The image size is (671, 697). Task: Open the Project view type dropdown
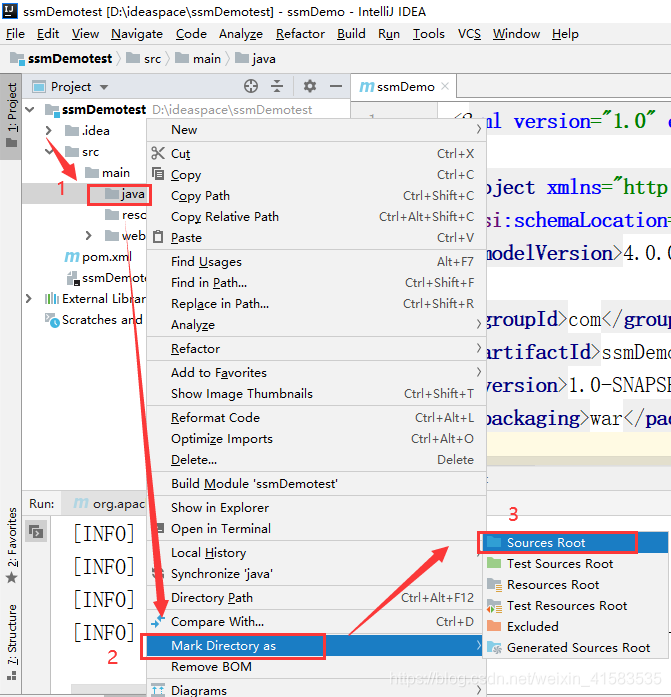coord(104,87)
